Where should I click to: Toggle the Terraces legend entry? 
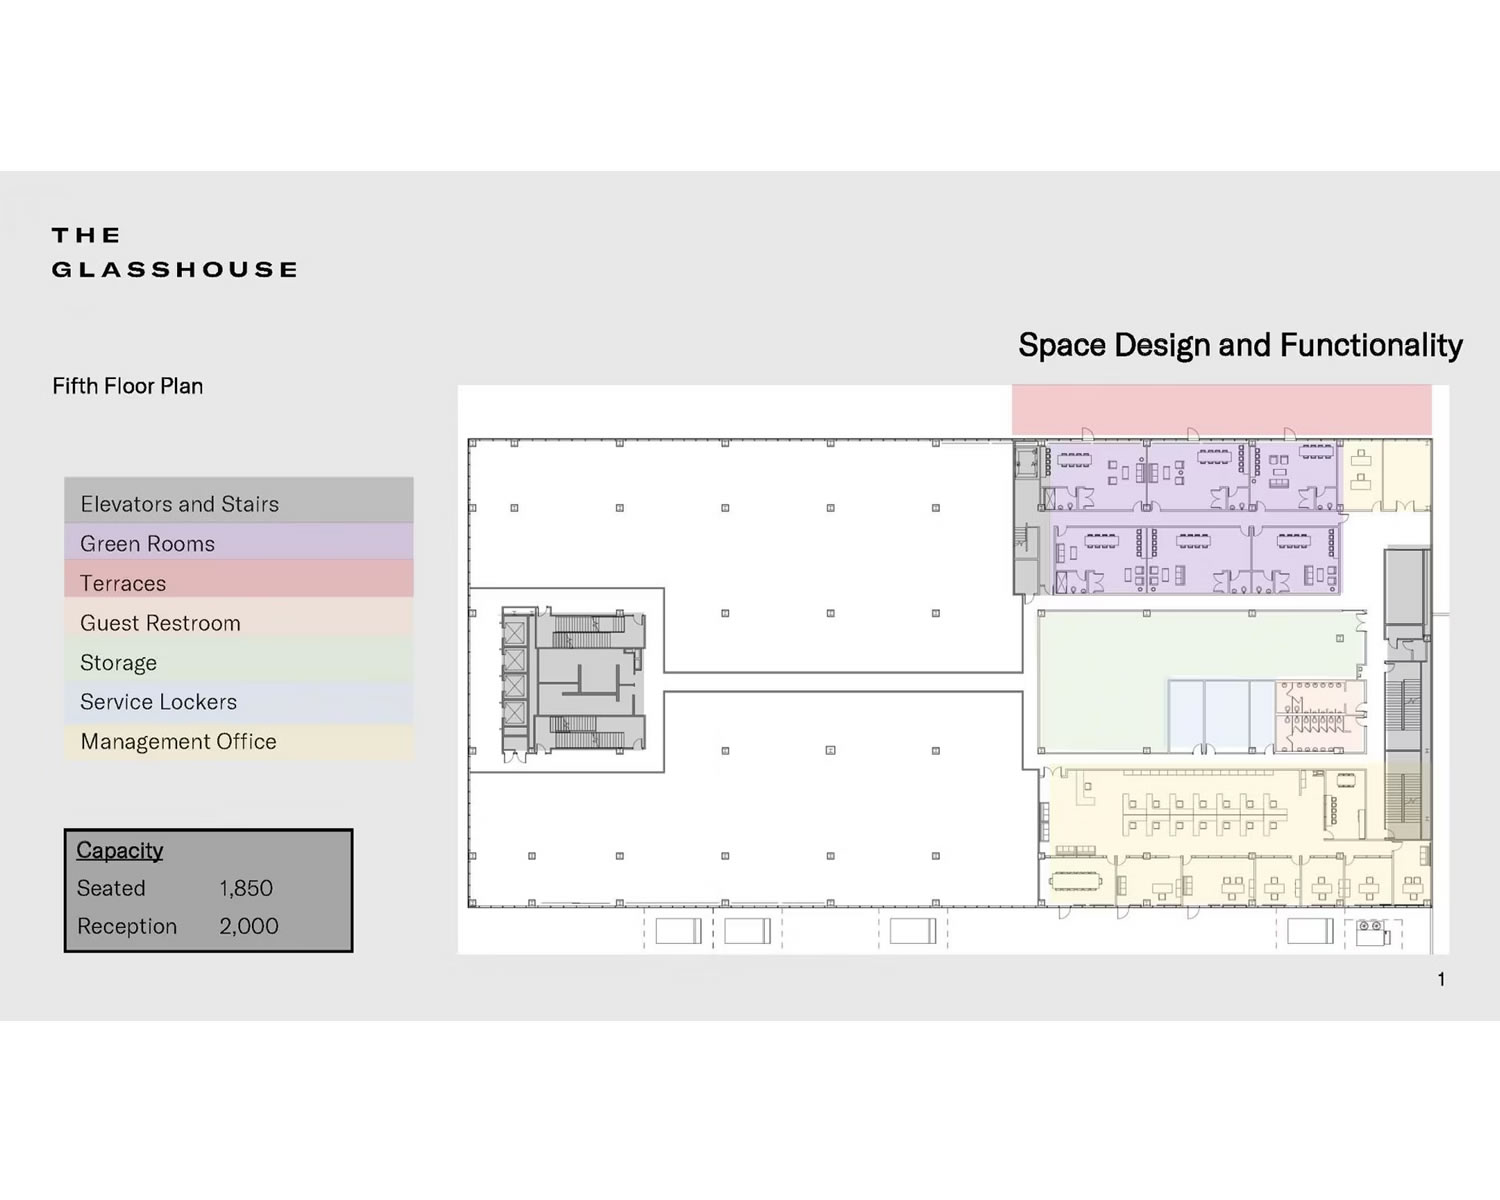[x=123, y=583]
